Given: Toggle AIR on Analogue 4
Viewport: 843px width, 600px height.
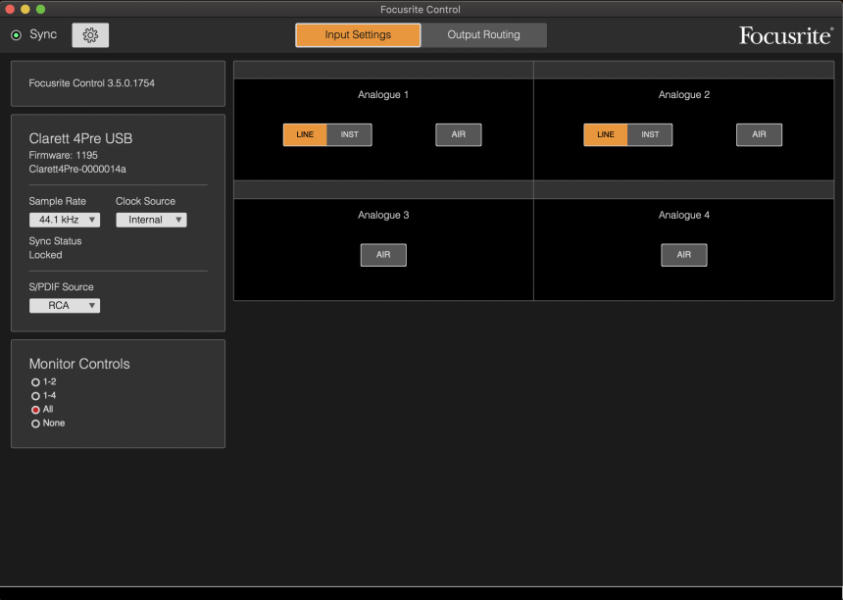Looking at the screenshot, I should tap(684, 255).
